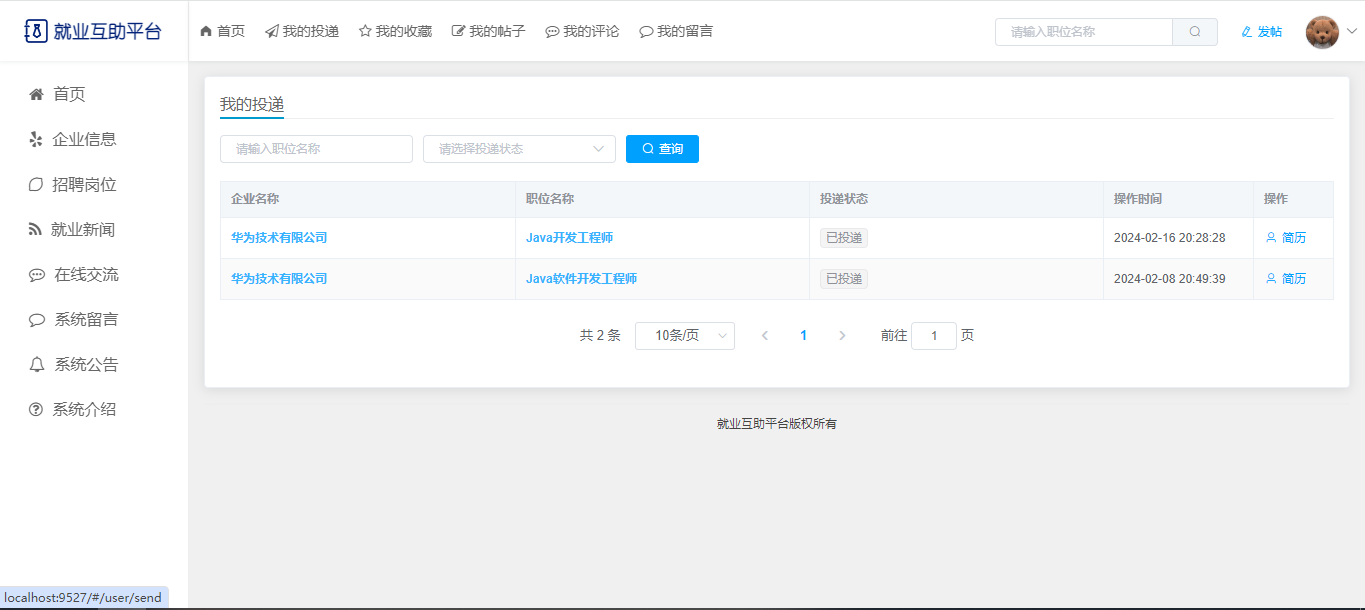Open 我的帖子 in top navigation
This screenshot has height=610, width=1365.
[488, 32]
